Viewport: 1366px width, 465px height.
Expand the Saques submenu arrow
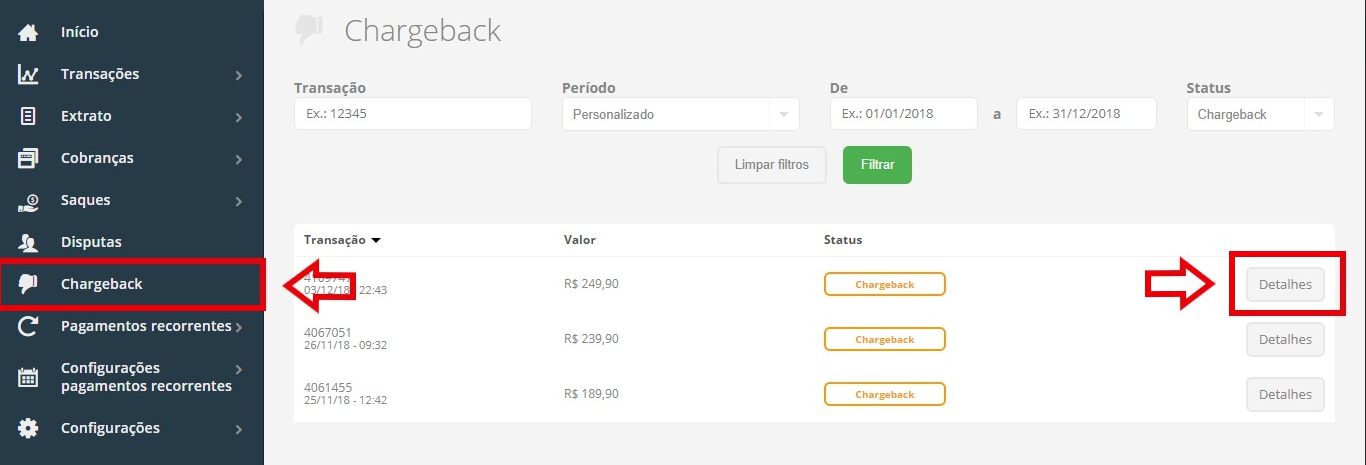point(239,201)
